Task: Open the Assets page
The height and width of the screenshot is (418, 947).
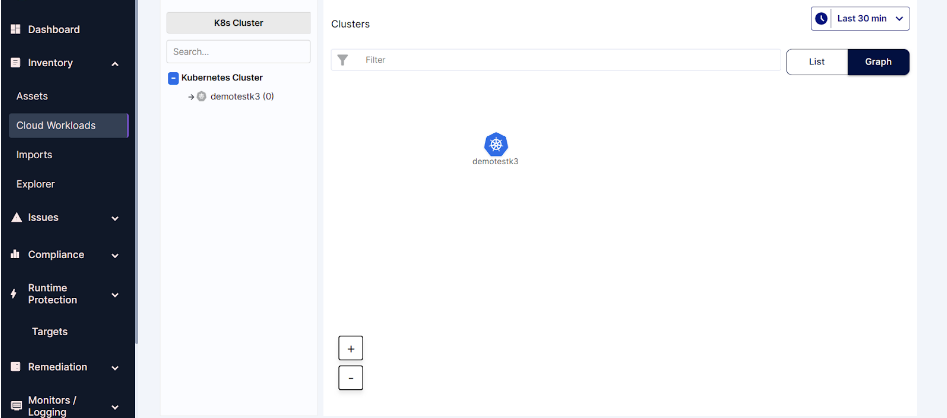Action: tap(32, 96)
